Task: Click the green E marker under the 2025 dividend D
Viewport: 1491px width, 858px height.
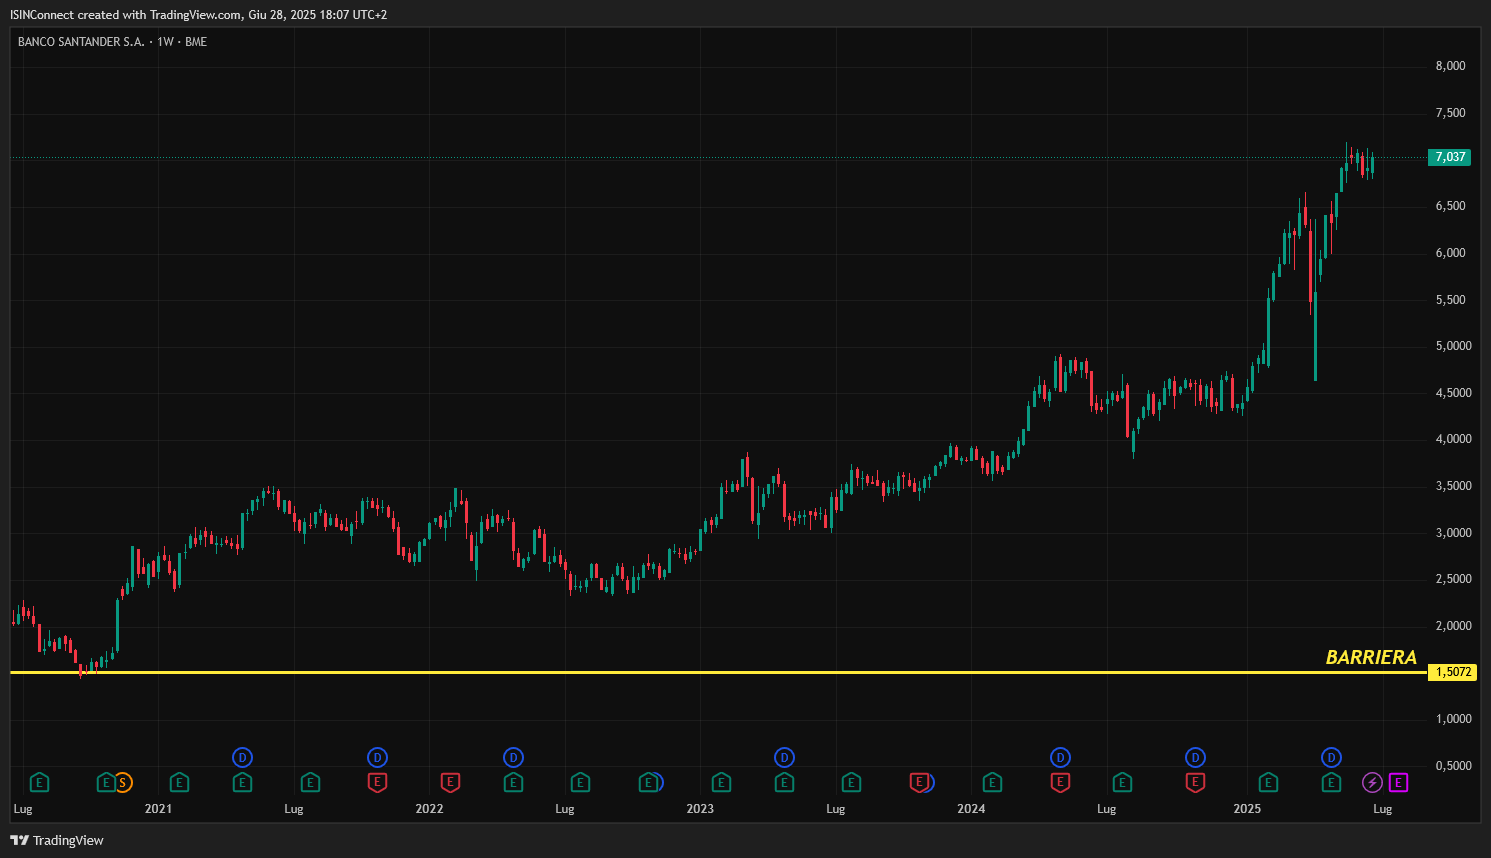Action: pyautogui.click(x=1331, y=783)
